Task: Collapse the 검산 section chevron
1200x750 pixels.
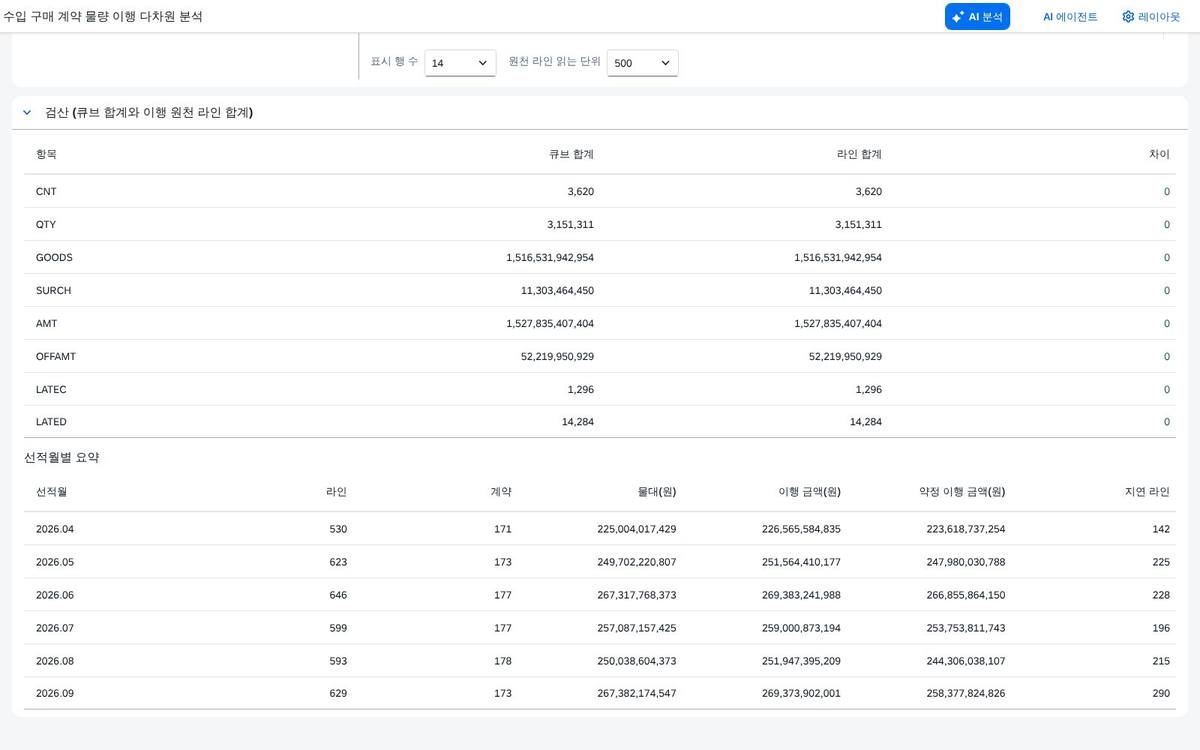Action: click(x=27, y=113)
